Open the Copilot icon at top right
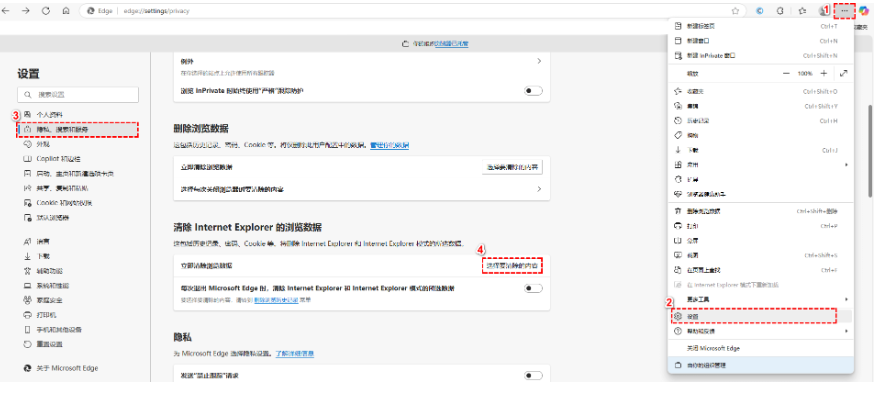874x394 pixels. point(864,11)
